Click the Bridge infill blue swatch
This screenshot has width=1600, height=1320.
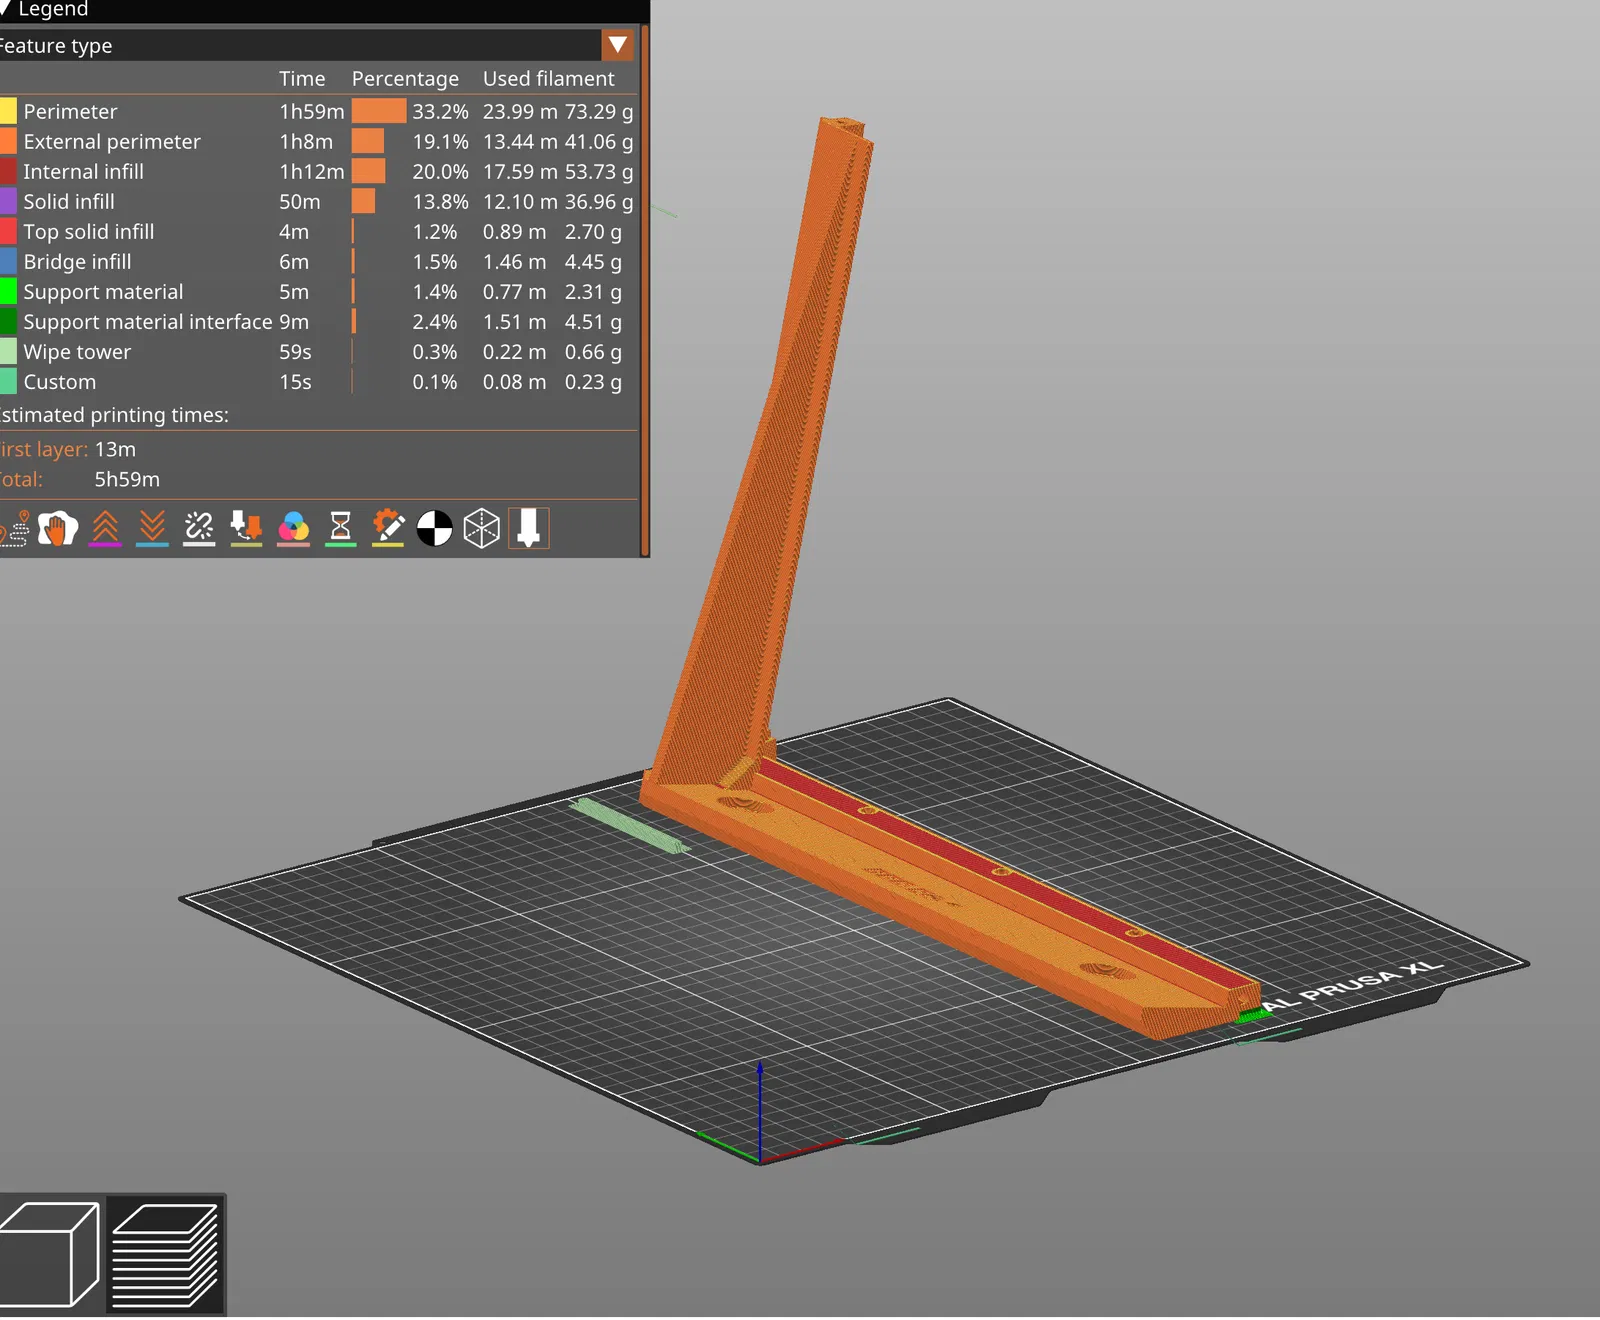tap(8, 261)
